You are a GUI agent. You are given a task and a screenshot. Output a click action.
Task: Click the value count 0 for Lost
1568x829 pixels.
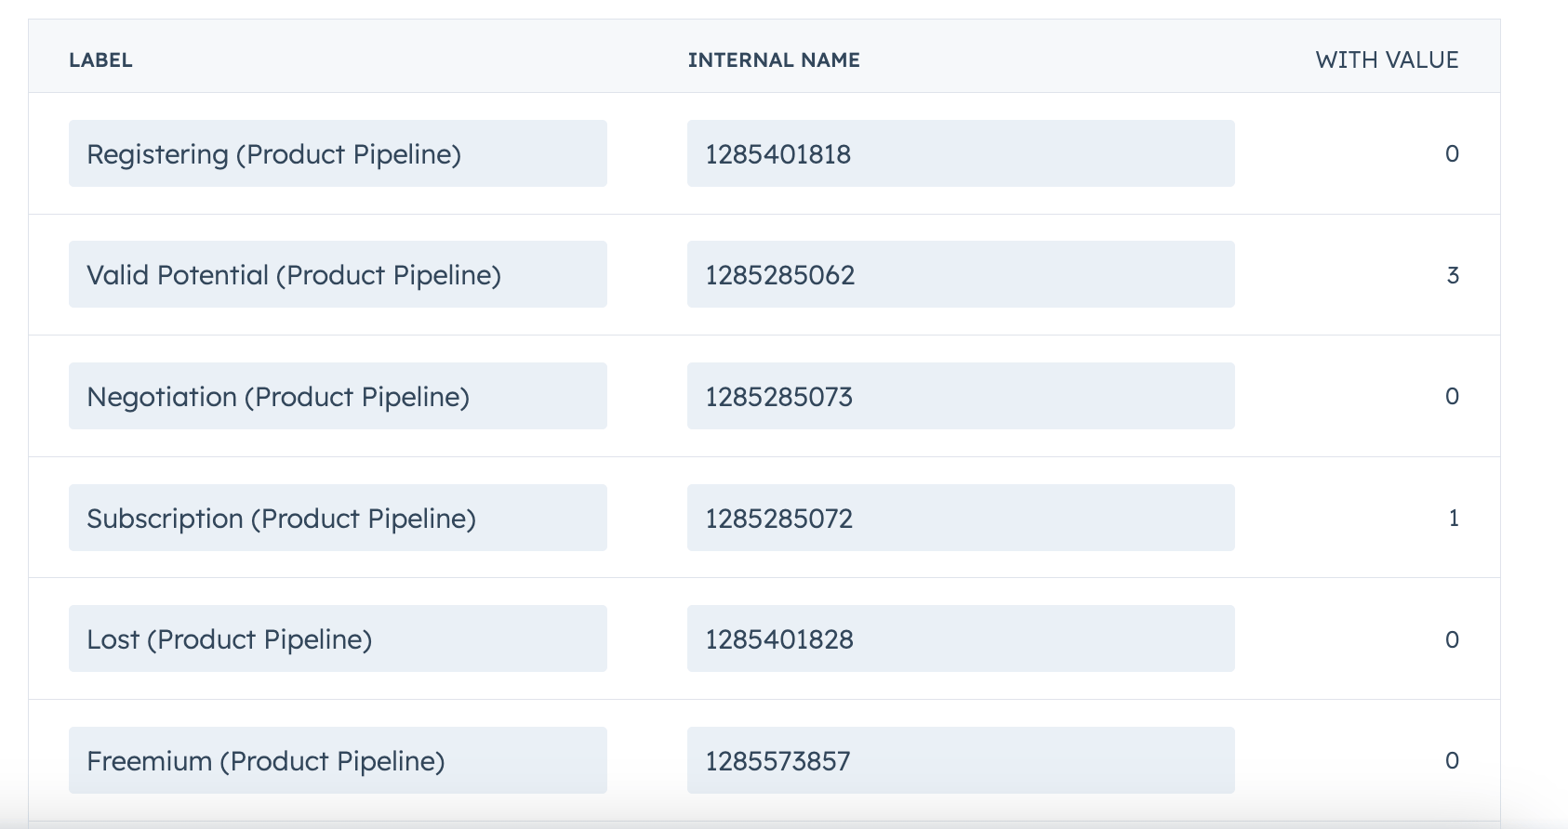click(x=1452, y=639)
